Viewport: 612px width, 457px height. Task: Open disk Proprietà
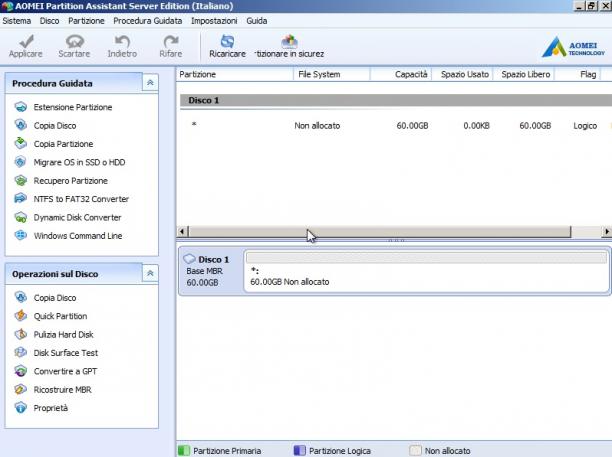(51, 408)
